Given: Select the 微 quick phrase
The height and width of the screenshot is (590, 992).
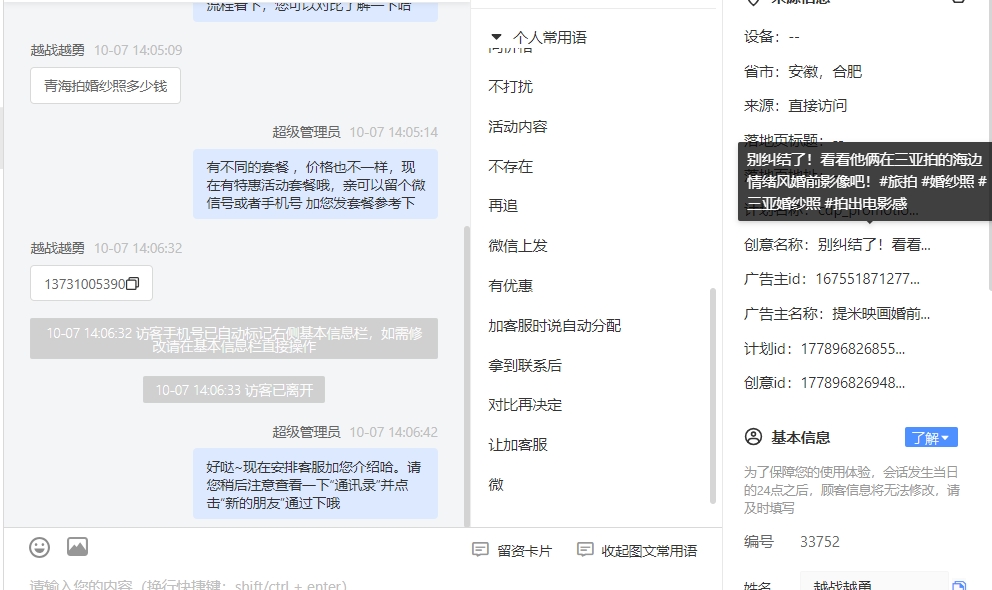Looking at the screenshot, I should (496, 484).
